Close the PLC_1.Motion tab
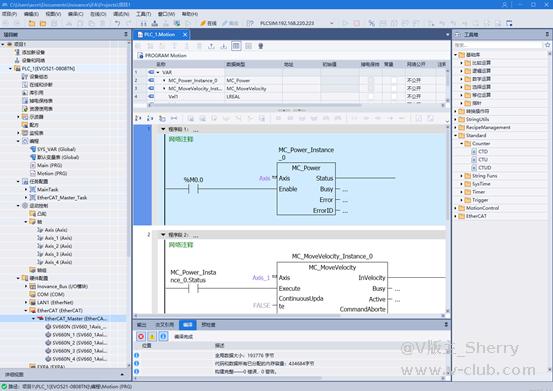Image resolution: width=553 pixels, height=391 pixels. (x=185, y=35)
